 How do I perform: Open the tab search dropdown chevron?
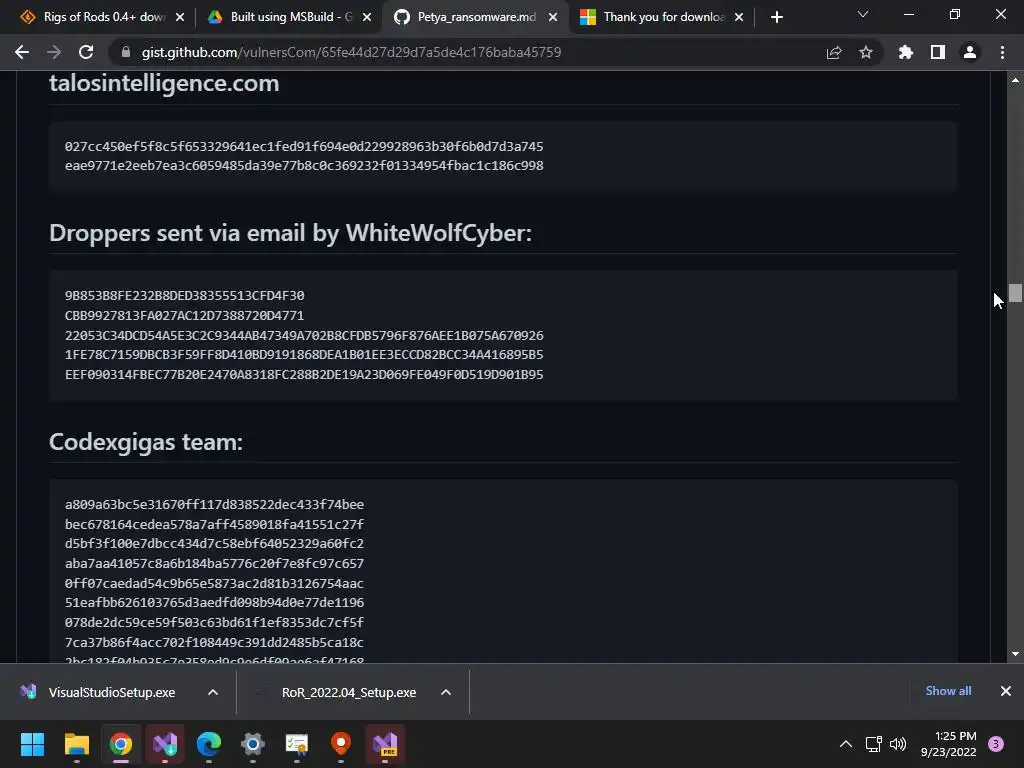(863, 14)
